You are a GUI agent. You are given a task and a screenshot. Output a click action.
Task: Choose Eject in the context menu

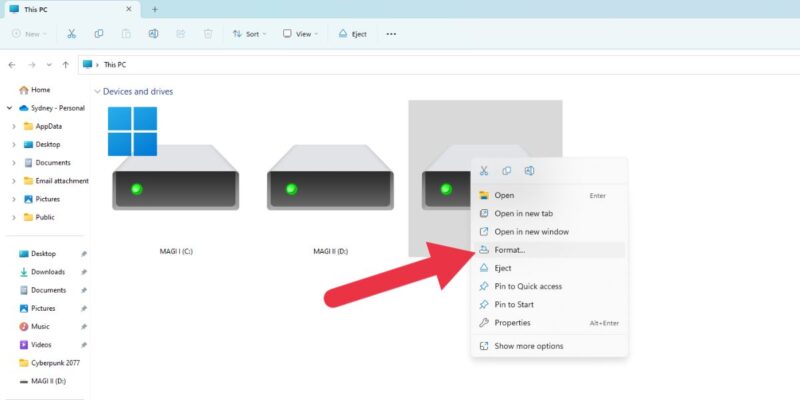click(549, 268)
